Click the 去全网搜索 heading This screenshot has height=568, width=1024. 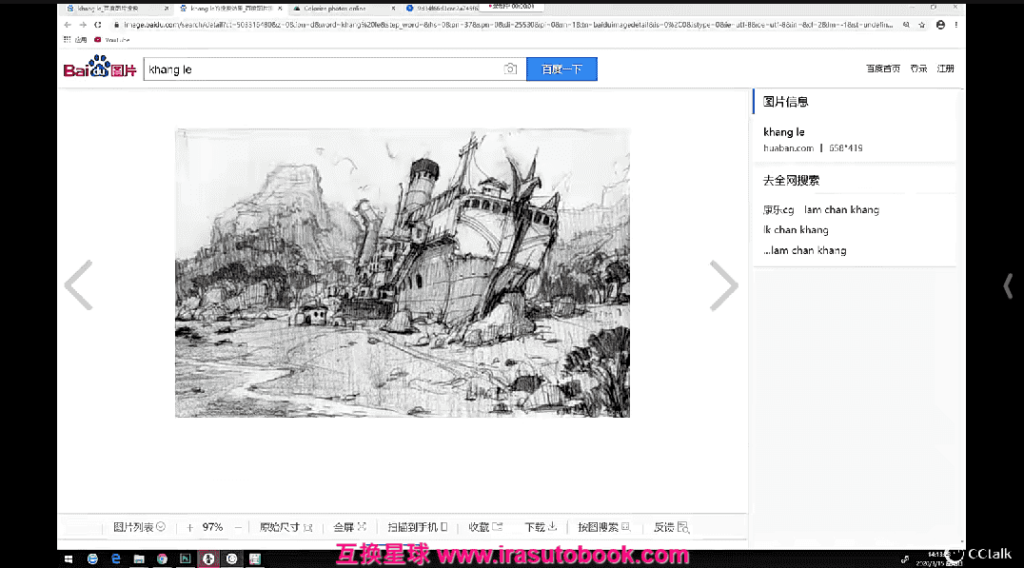click(791, 181)
